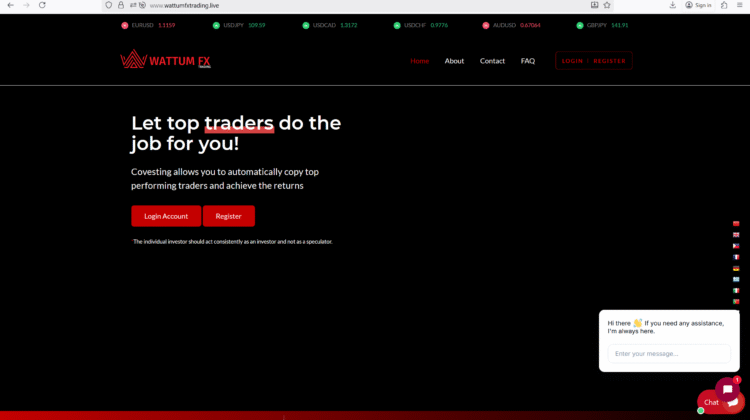
Task: Select the Italian flag language option
Action: 736,290
